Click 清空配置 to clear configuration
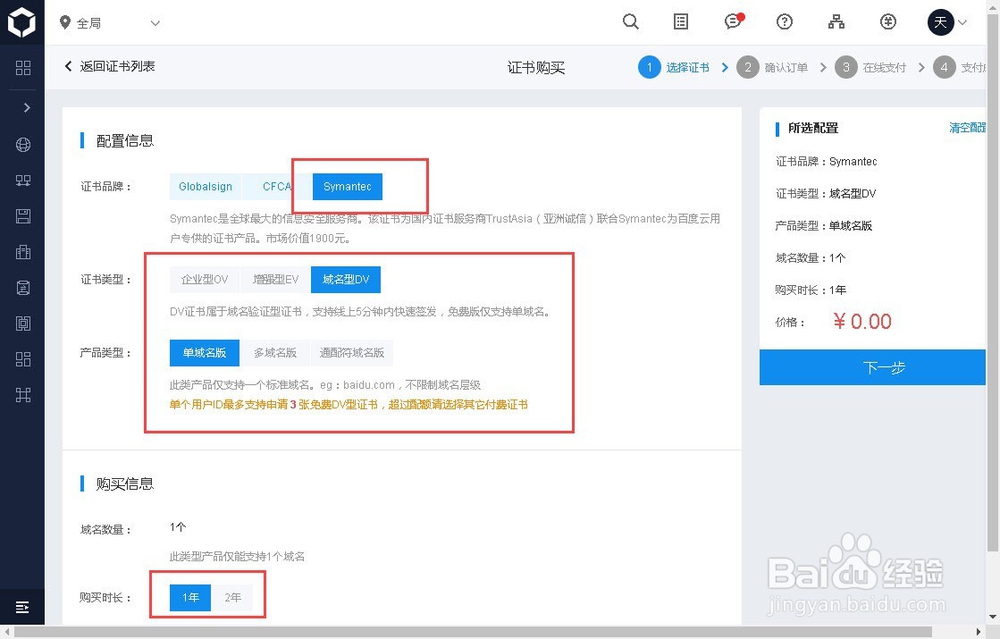 coord(967,128)
